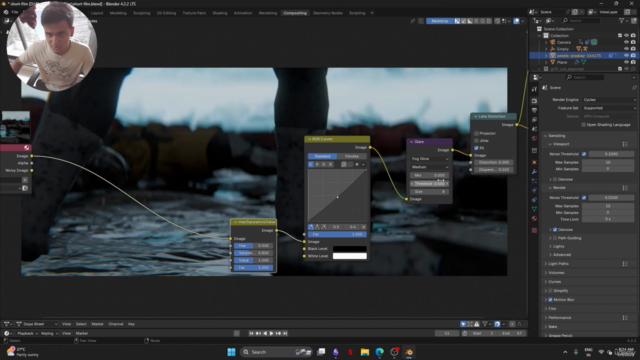The width and height of the screenshot is (640, 360).
Task: Open the outliner filter funnel icon
Action: [x=622, y=20]
